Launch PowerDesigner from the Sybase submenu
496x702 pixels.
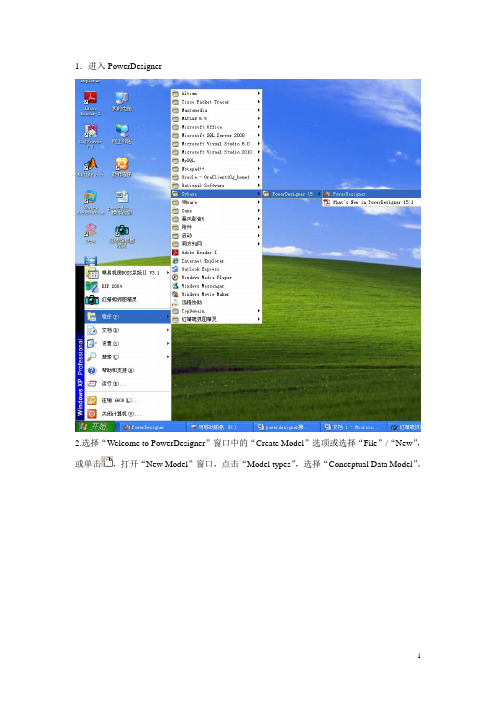[x=372, y=194]
